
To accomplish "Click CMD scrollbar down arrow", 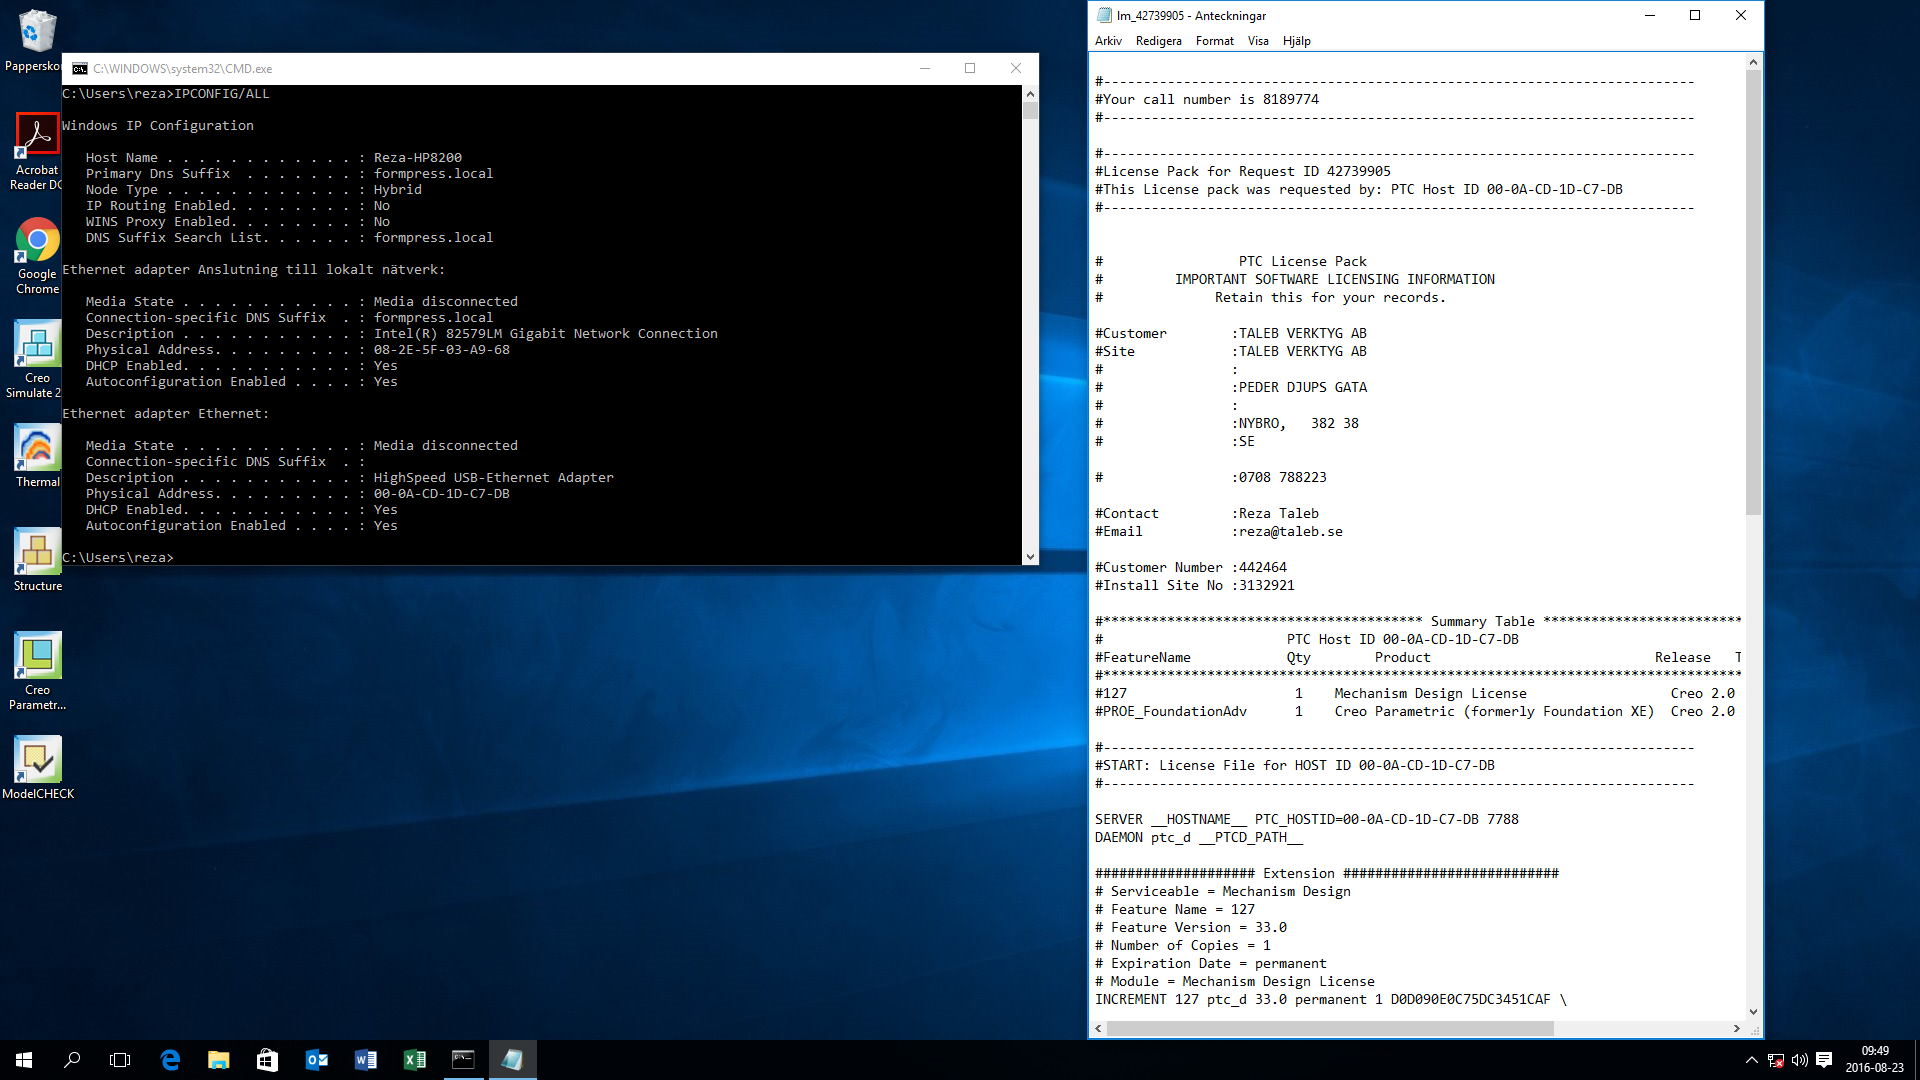I will pyautogui.click(x=1030, y=557).
